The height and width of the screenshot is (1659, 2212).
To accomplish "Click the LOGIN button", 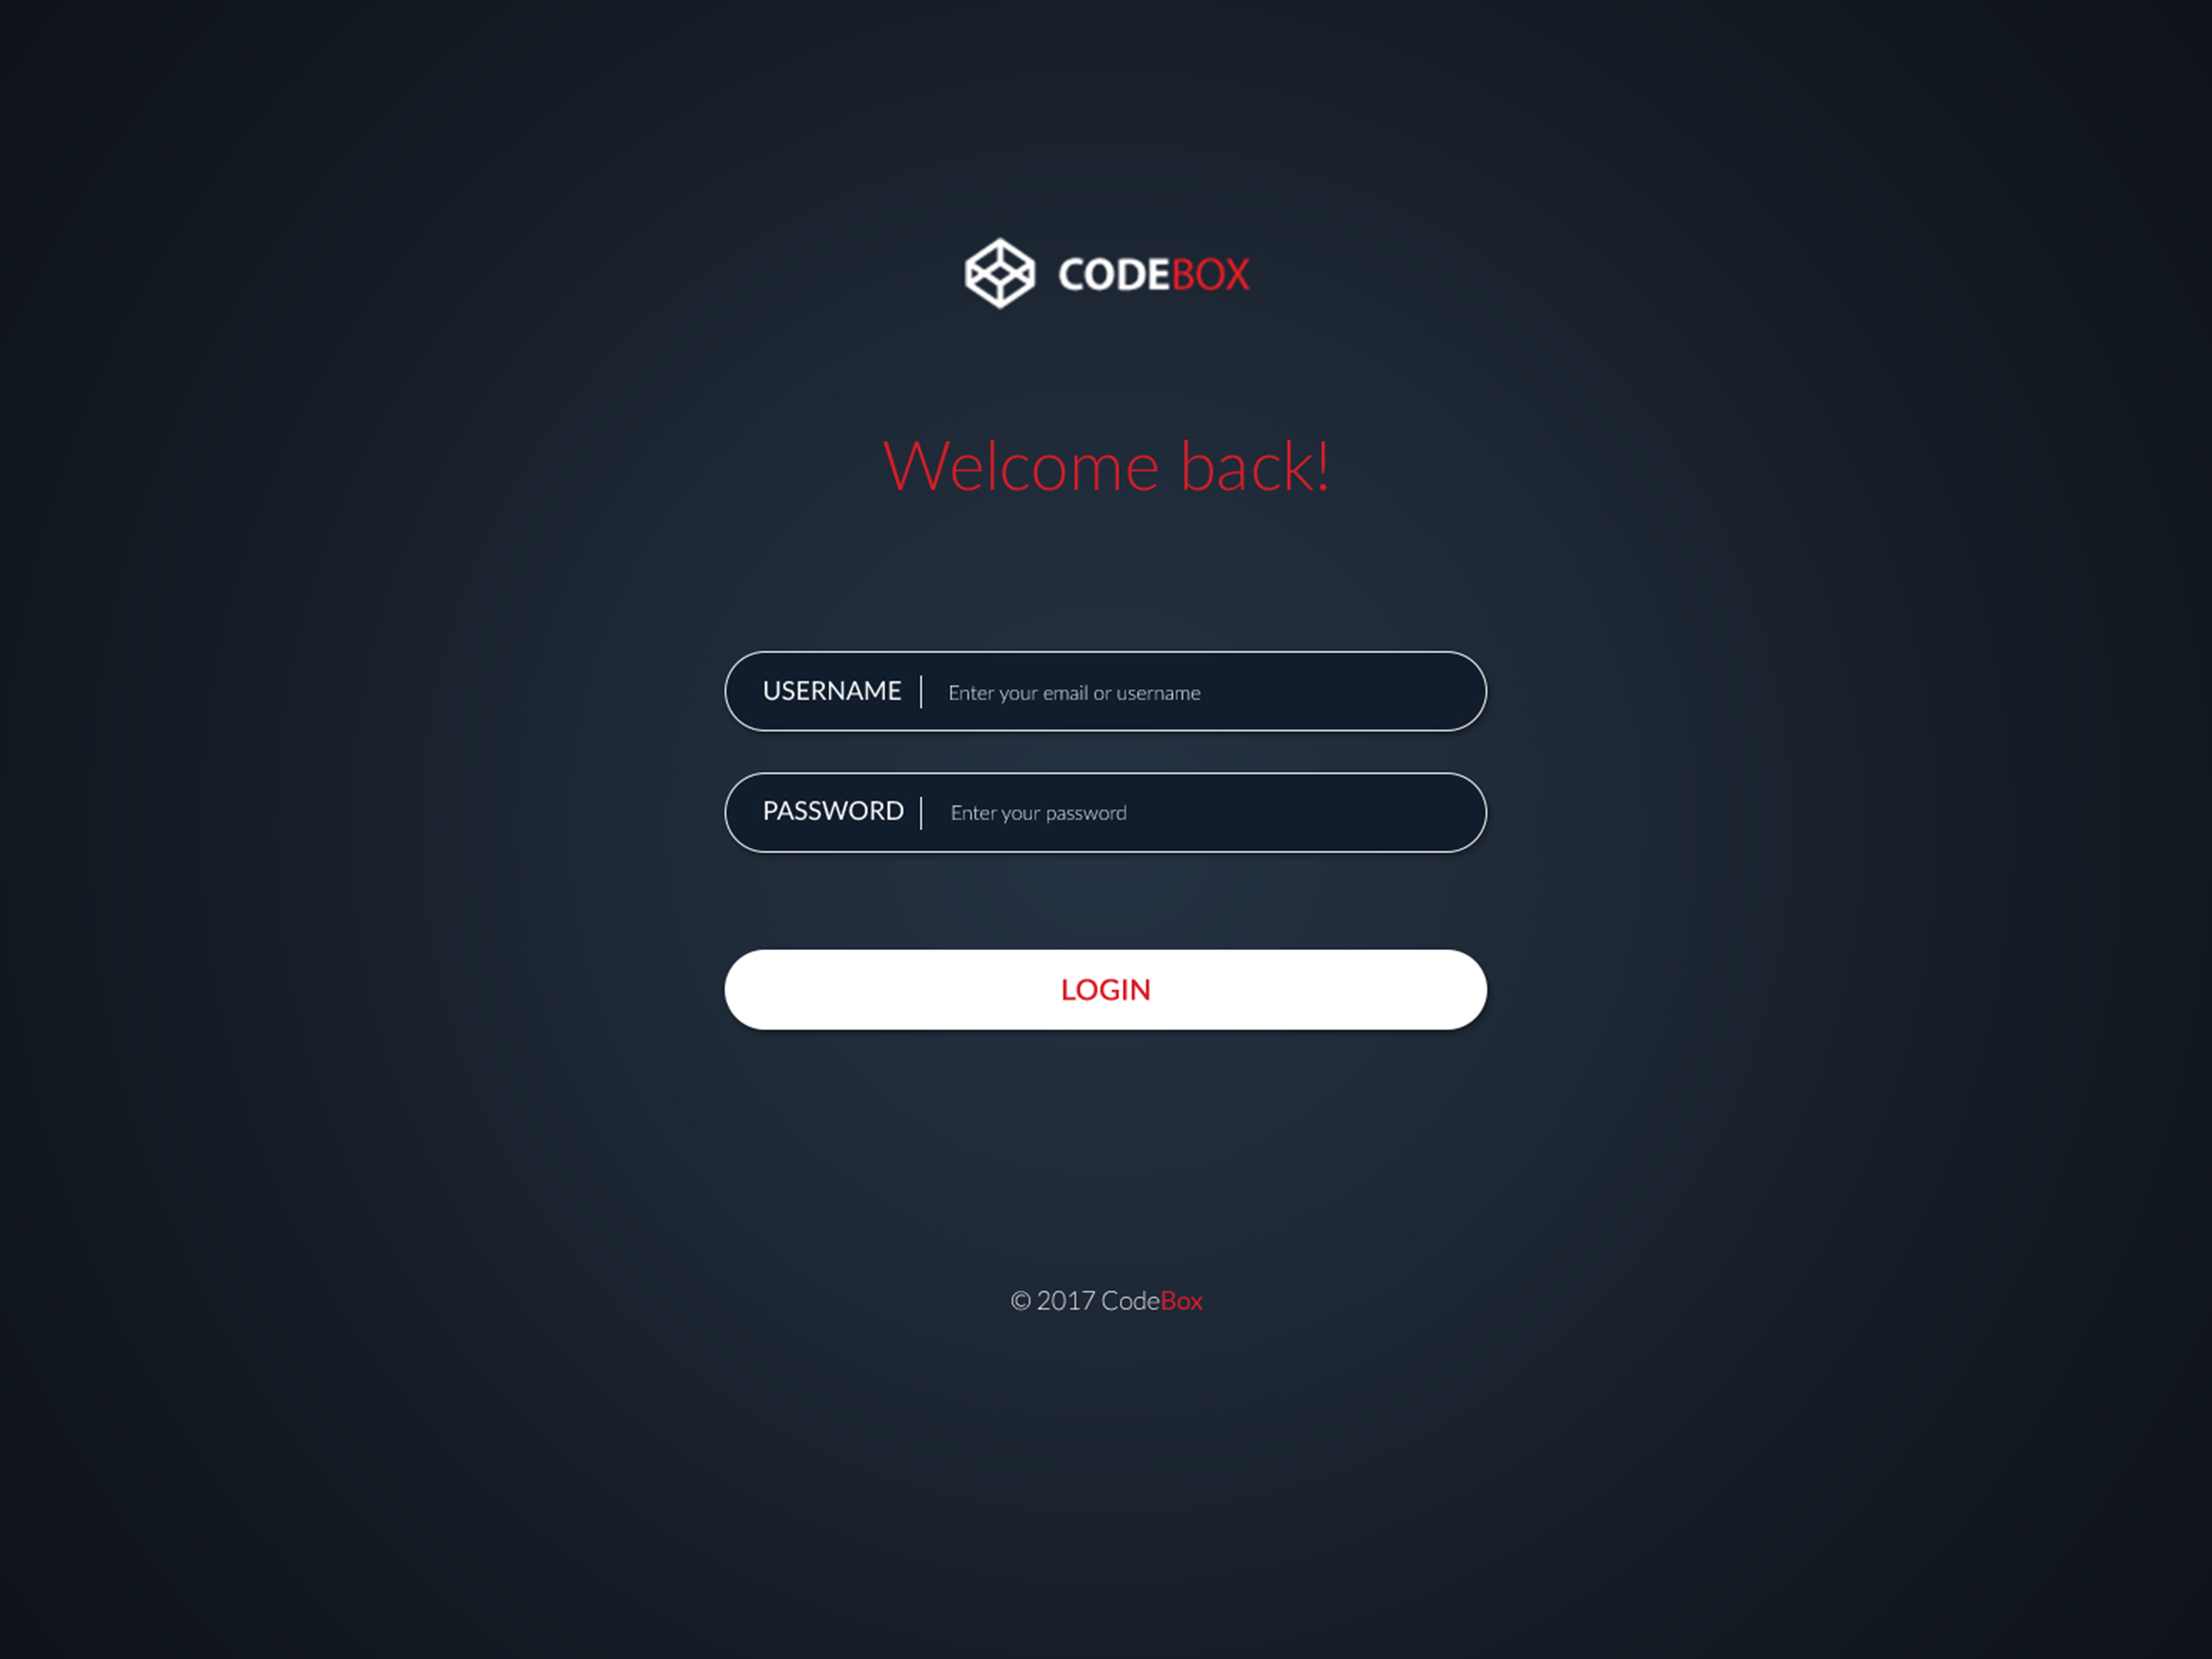I will (1106, 990).
